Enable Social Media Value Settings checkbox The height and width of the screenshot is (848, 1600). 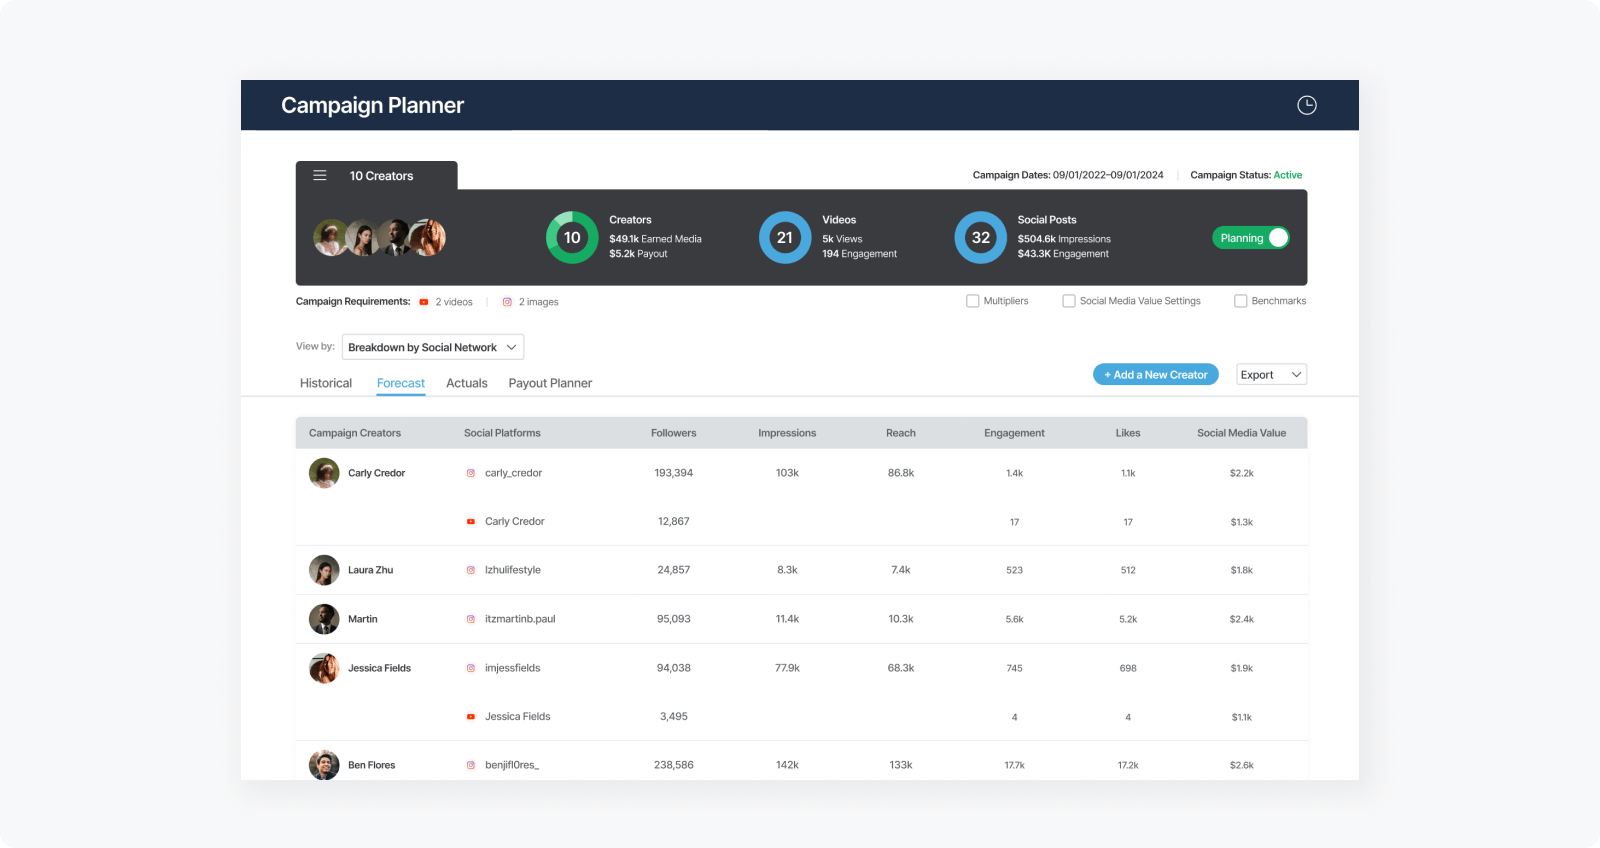[1069, 301]
